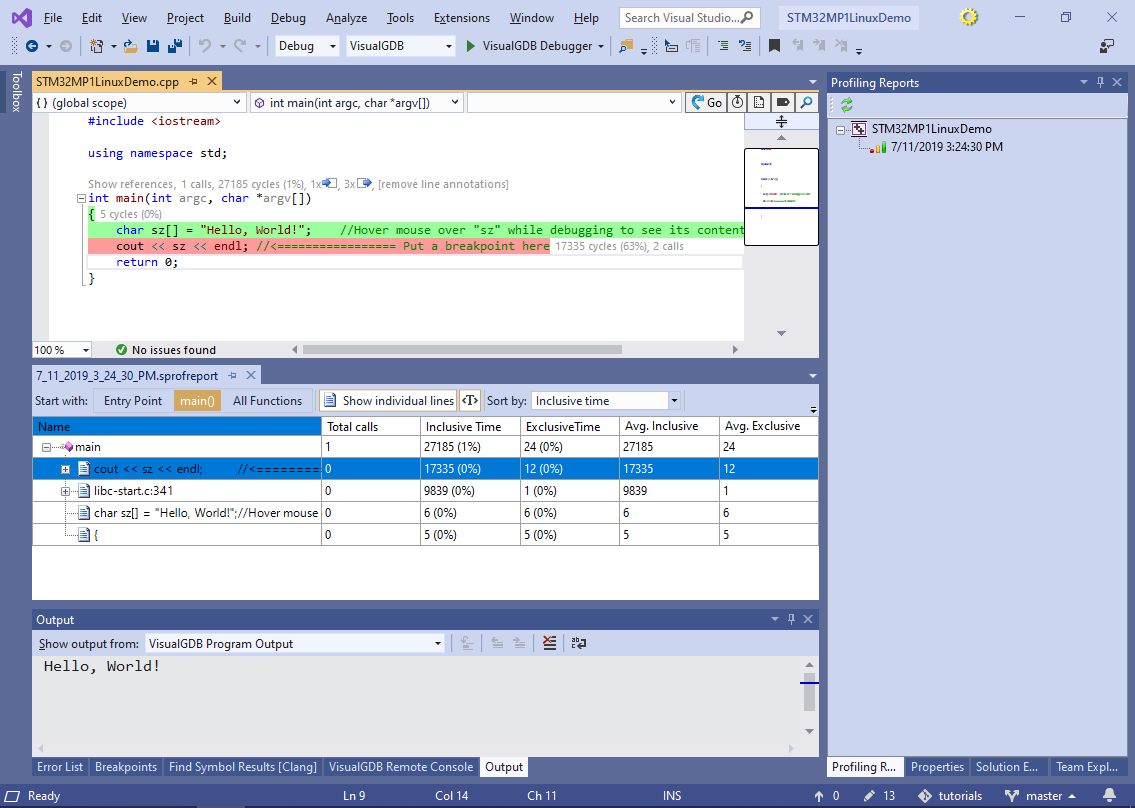Viewport: 1135px width, 808px height.
Task: Switch to the Solution Explorer tab
Action: [x=1007, y=767]
